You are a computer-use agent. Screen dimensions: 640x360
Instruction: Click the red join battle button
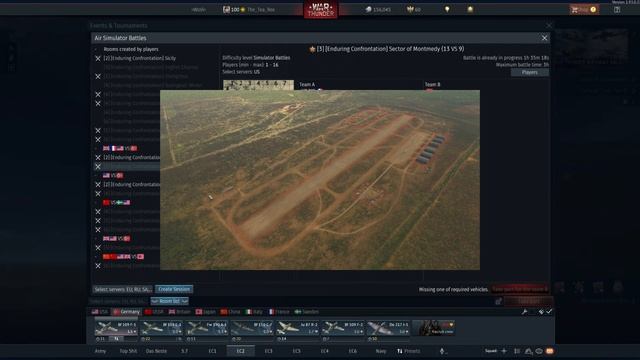coord(520,289)
